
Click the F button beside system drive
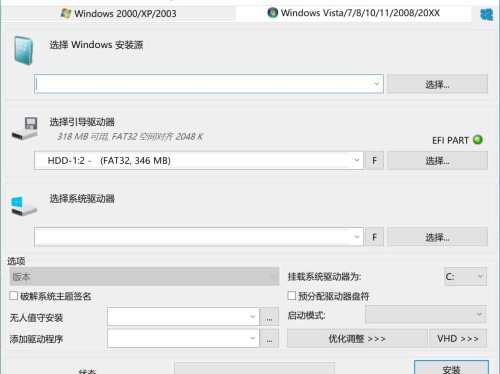pyautogui.click(x=374, y=237)
